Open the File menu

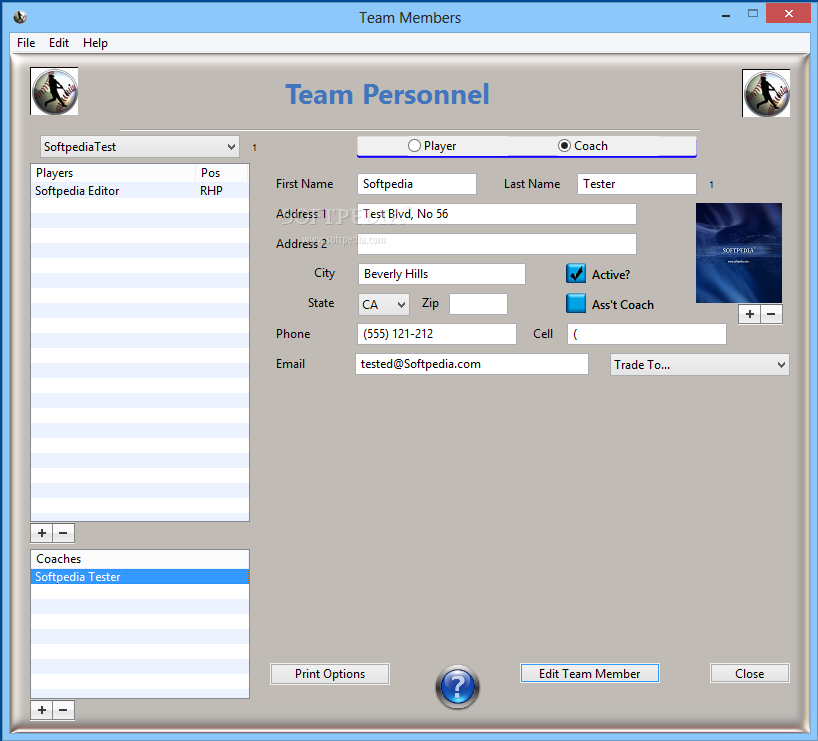tap(26, 43)
